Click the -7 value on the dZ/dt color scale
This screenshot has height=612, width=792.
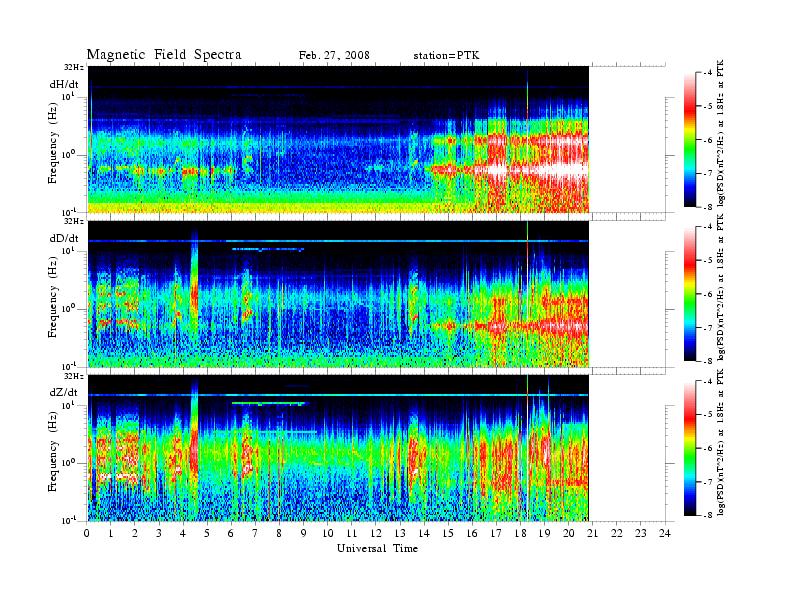pyautogui.click(x=708, y=482)
